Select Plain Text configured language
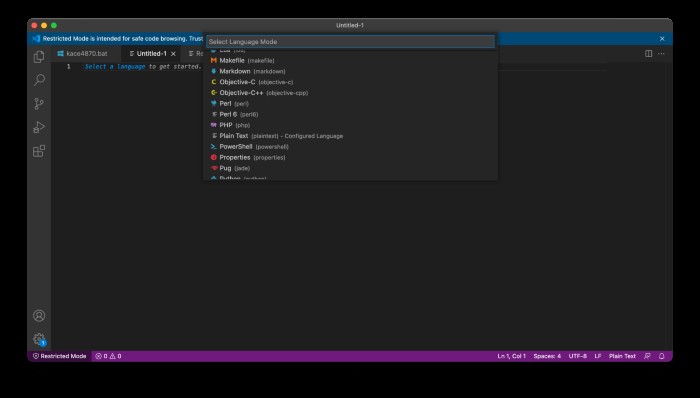This screenshot has height=398, width=700. [350, 136]
